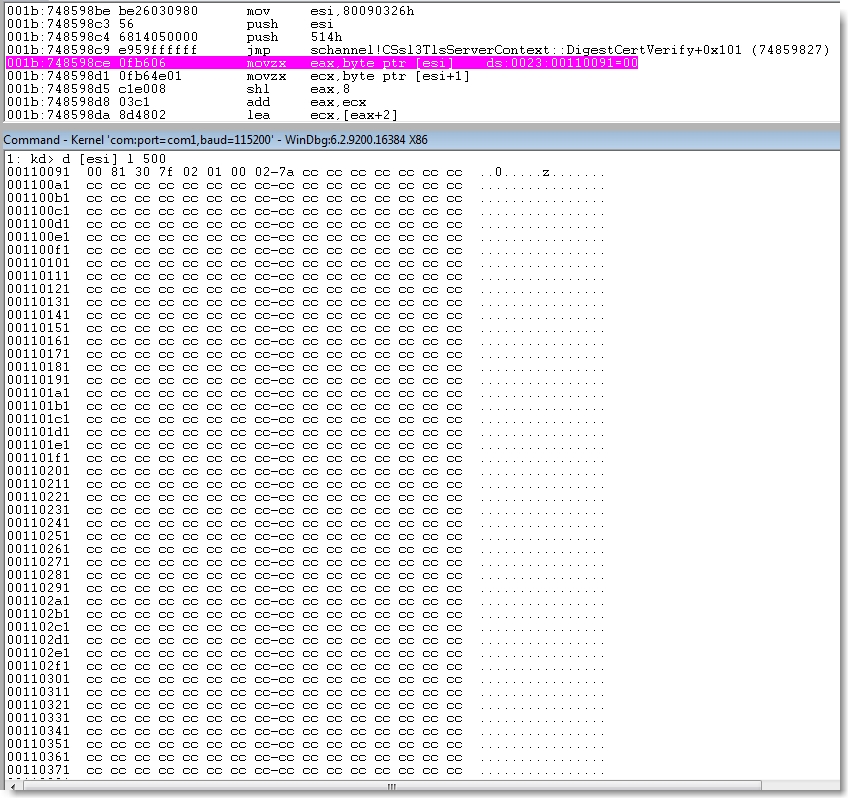Click the jump target address (74859827)

tap(800, 50)
